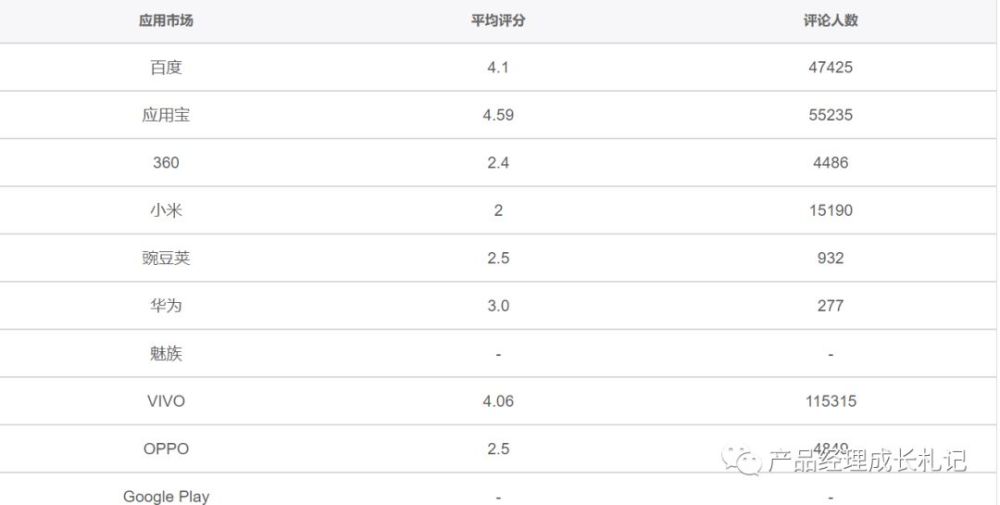The height and width of the screenshot is (505, 1000).
Task: Click the 4.59 average rating value
Action: [x=498, y=115]
